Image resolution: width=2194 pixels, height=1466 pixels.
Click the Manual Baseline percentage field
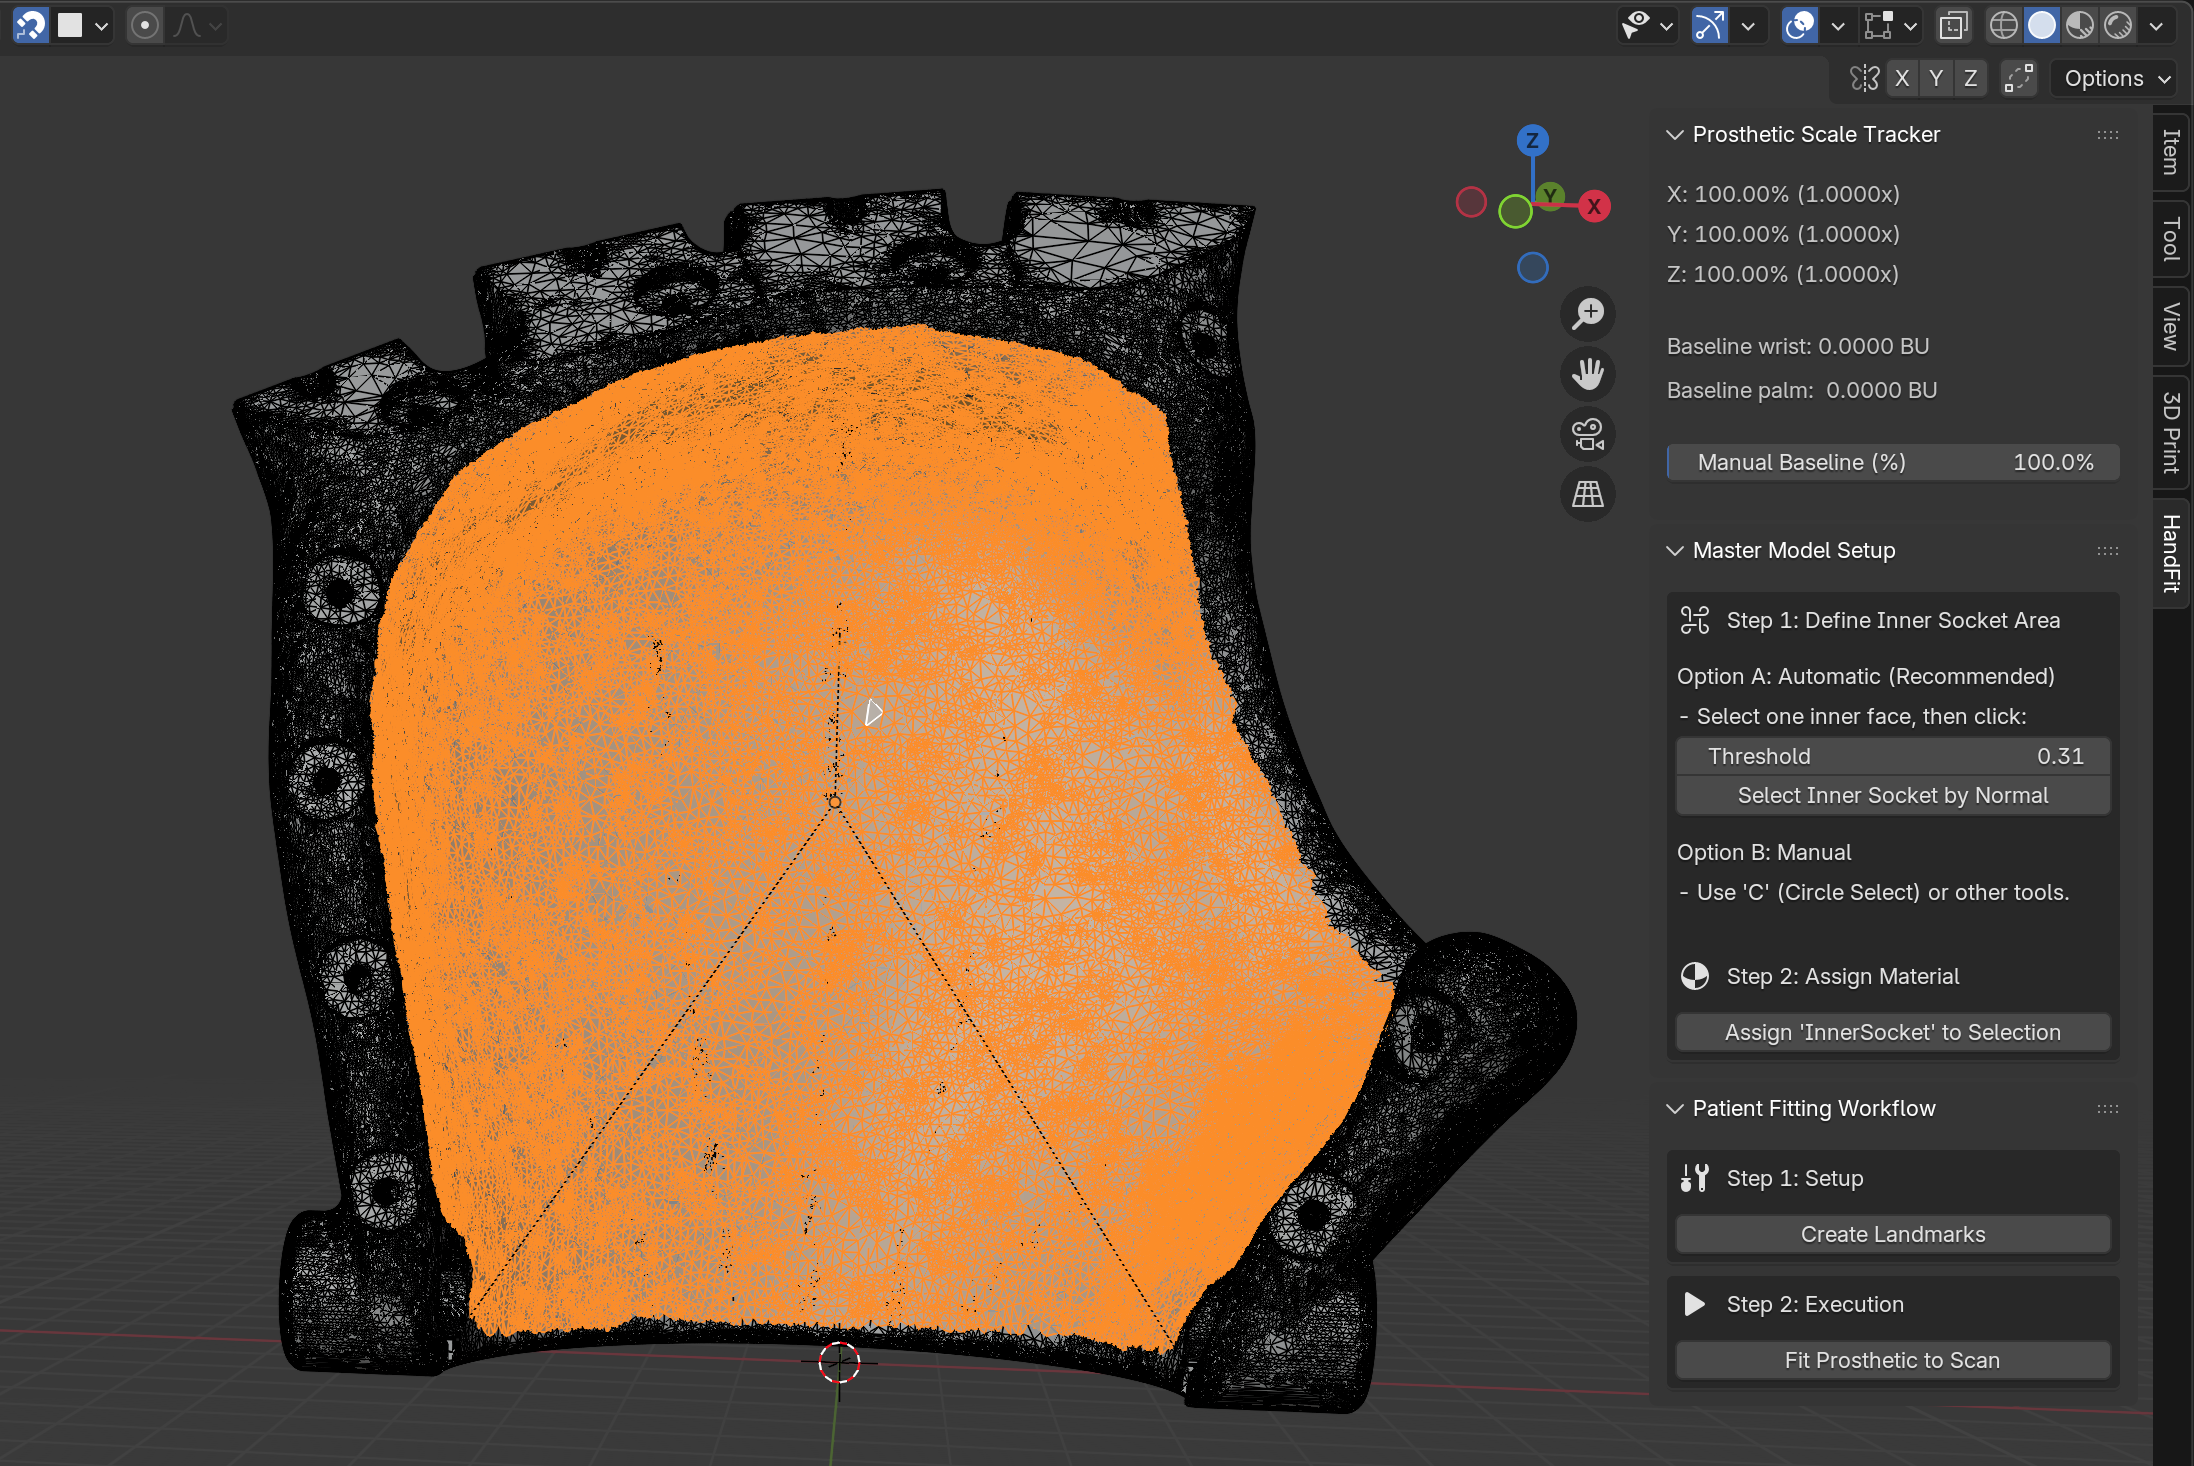[x=1892, y=462]
